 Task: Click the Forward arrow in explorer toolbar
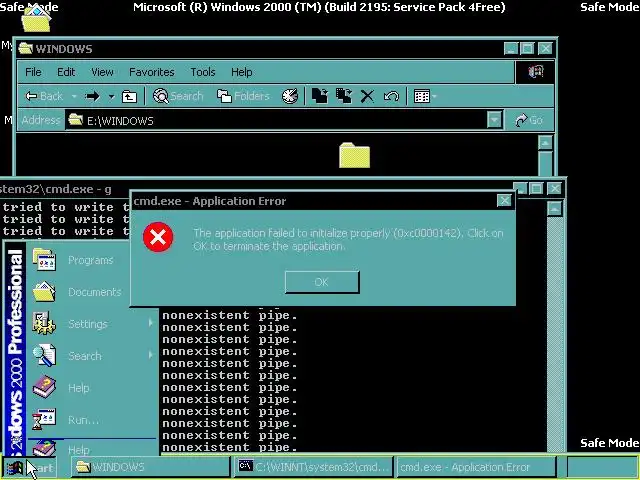(92, 96)
